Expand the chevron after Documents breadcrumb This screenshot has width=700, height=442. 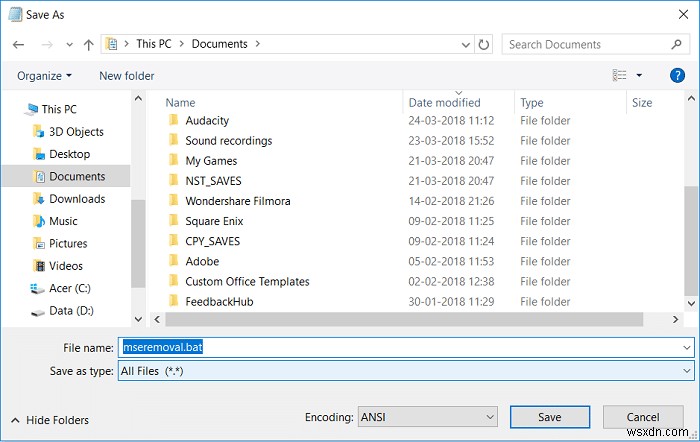pos(258,44)
